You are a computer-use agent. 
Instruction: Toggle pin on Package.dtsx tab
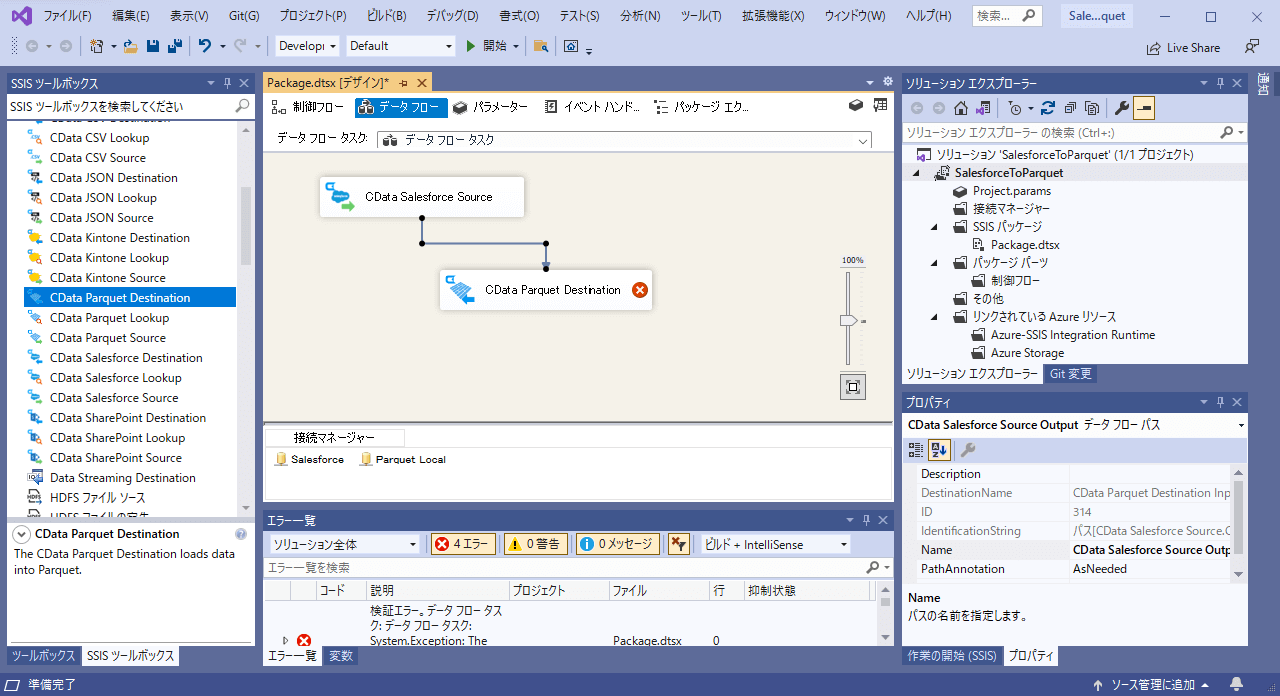click(404, 83)
